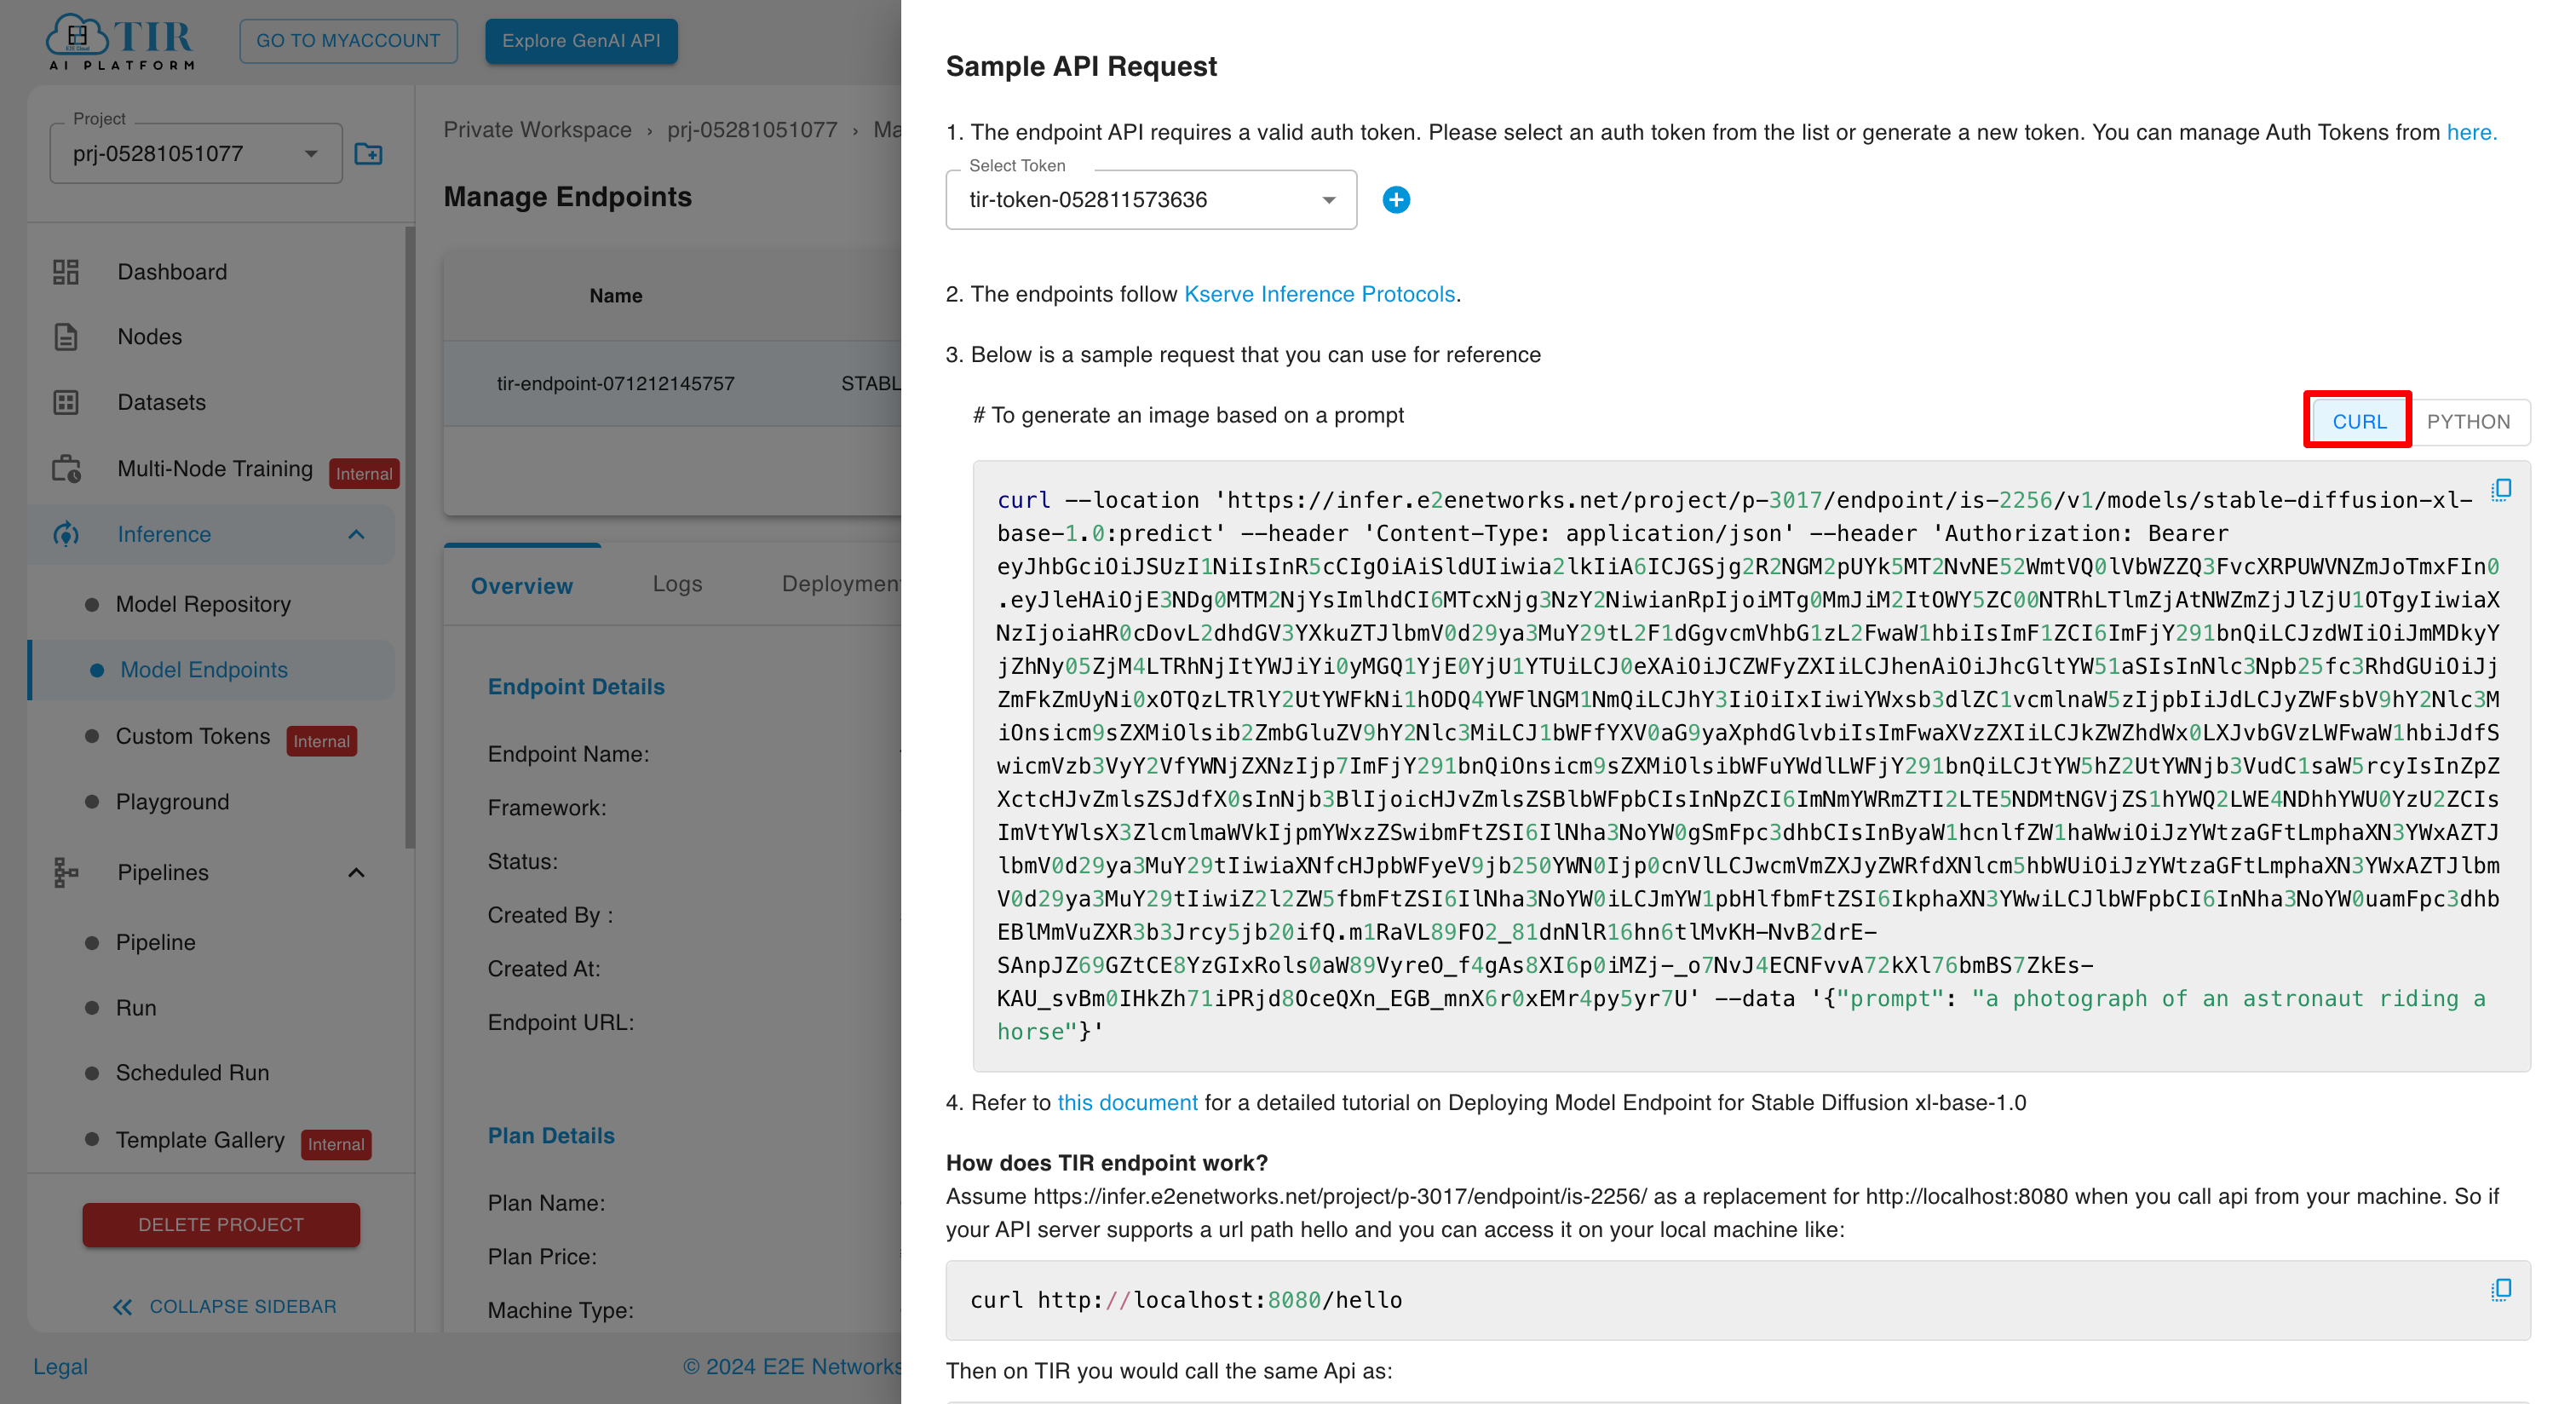Select Scheduled Run under Pipelines

[x=192, y=1072]
